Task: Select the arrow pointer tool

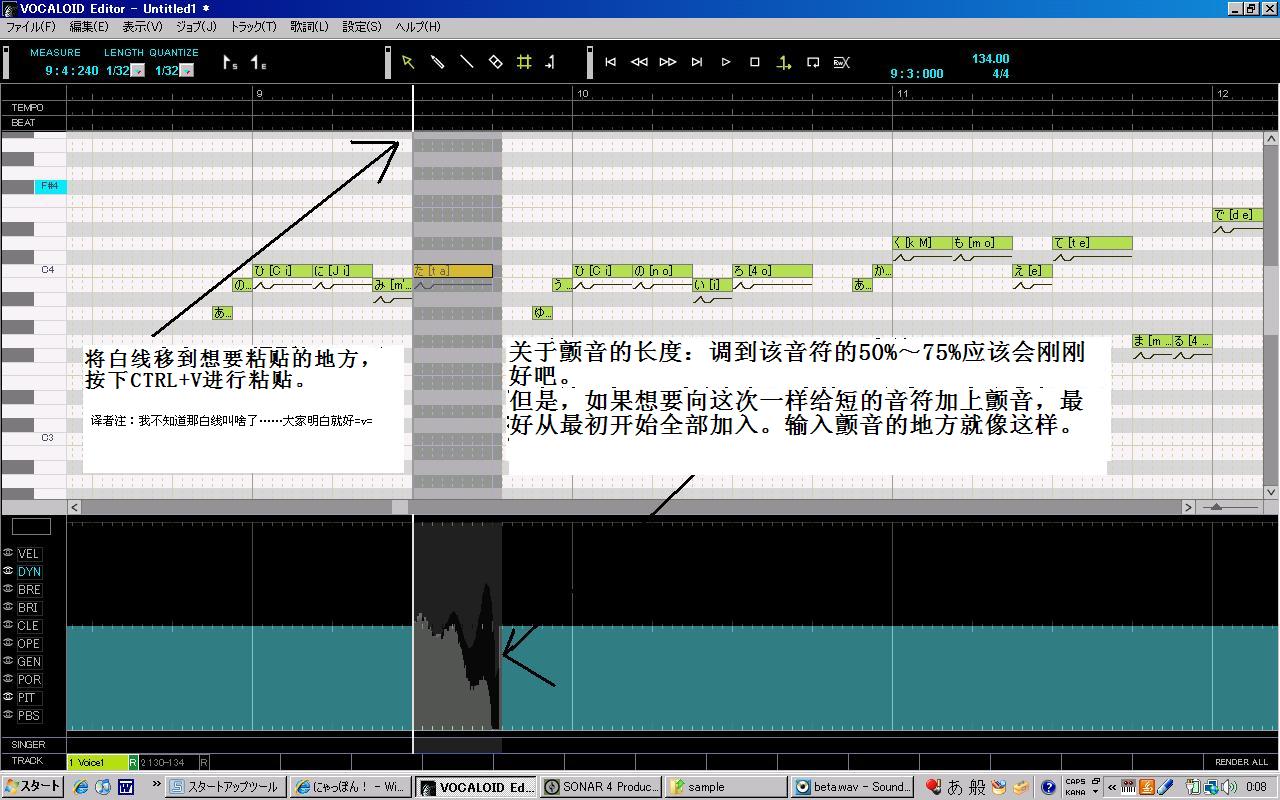Action: (x=408, y=62)
